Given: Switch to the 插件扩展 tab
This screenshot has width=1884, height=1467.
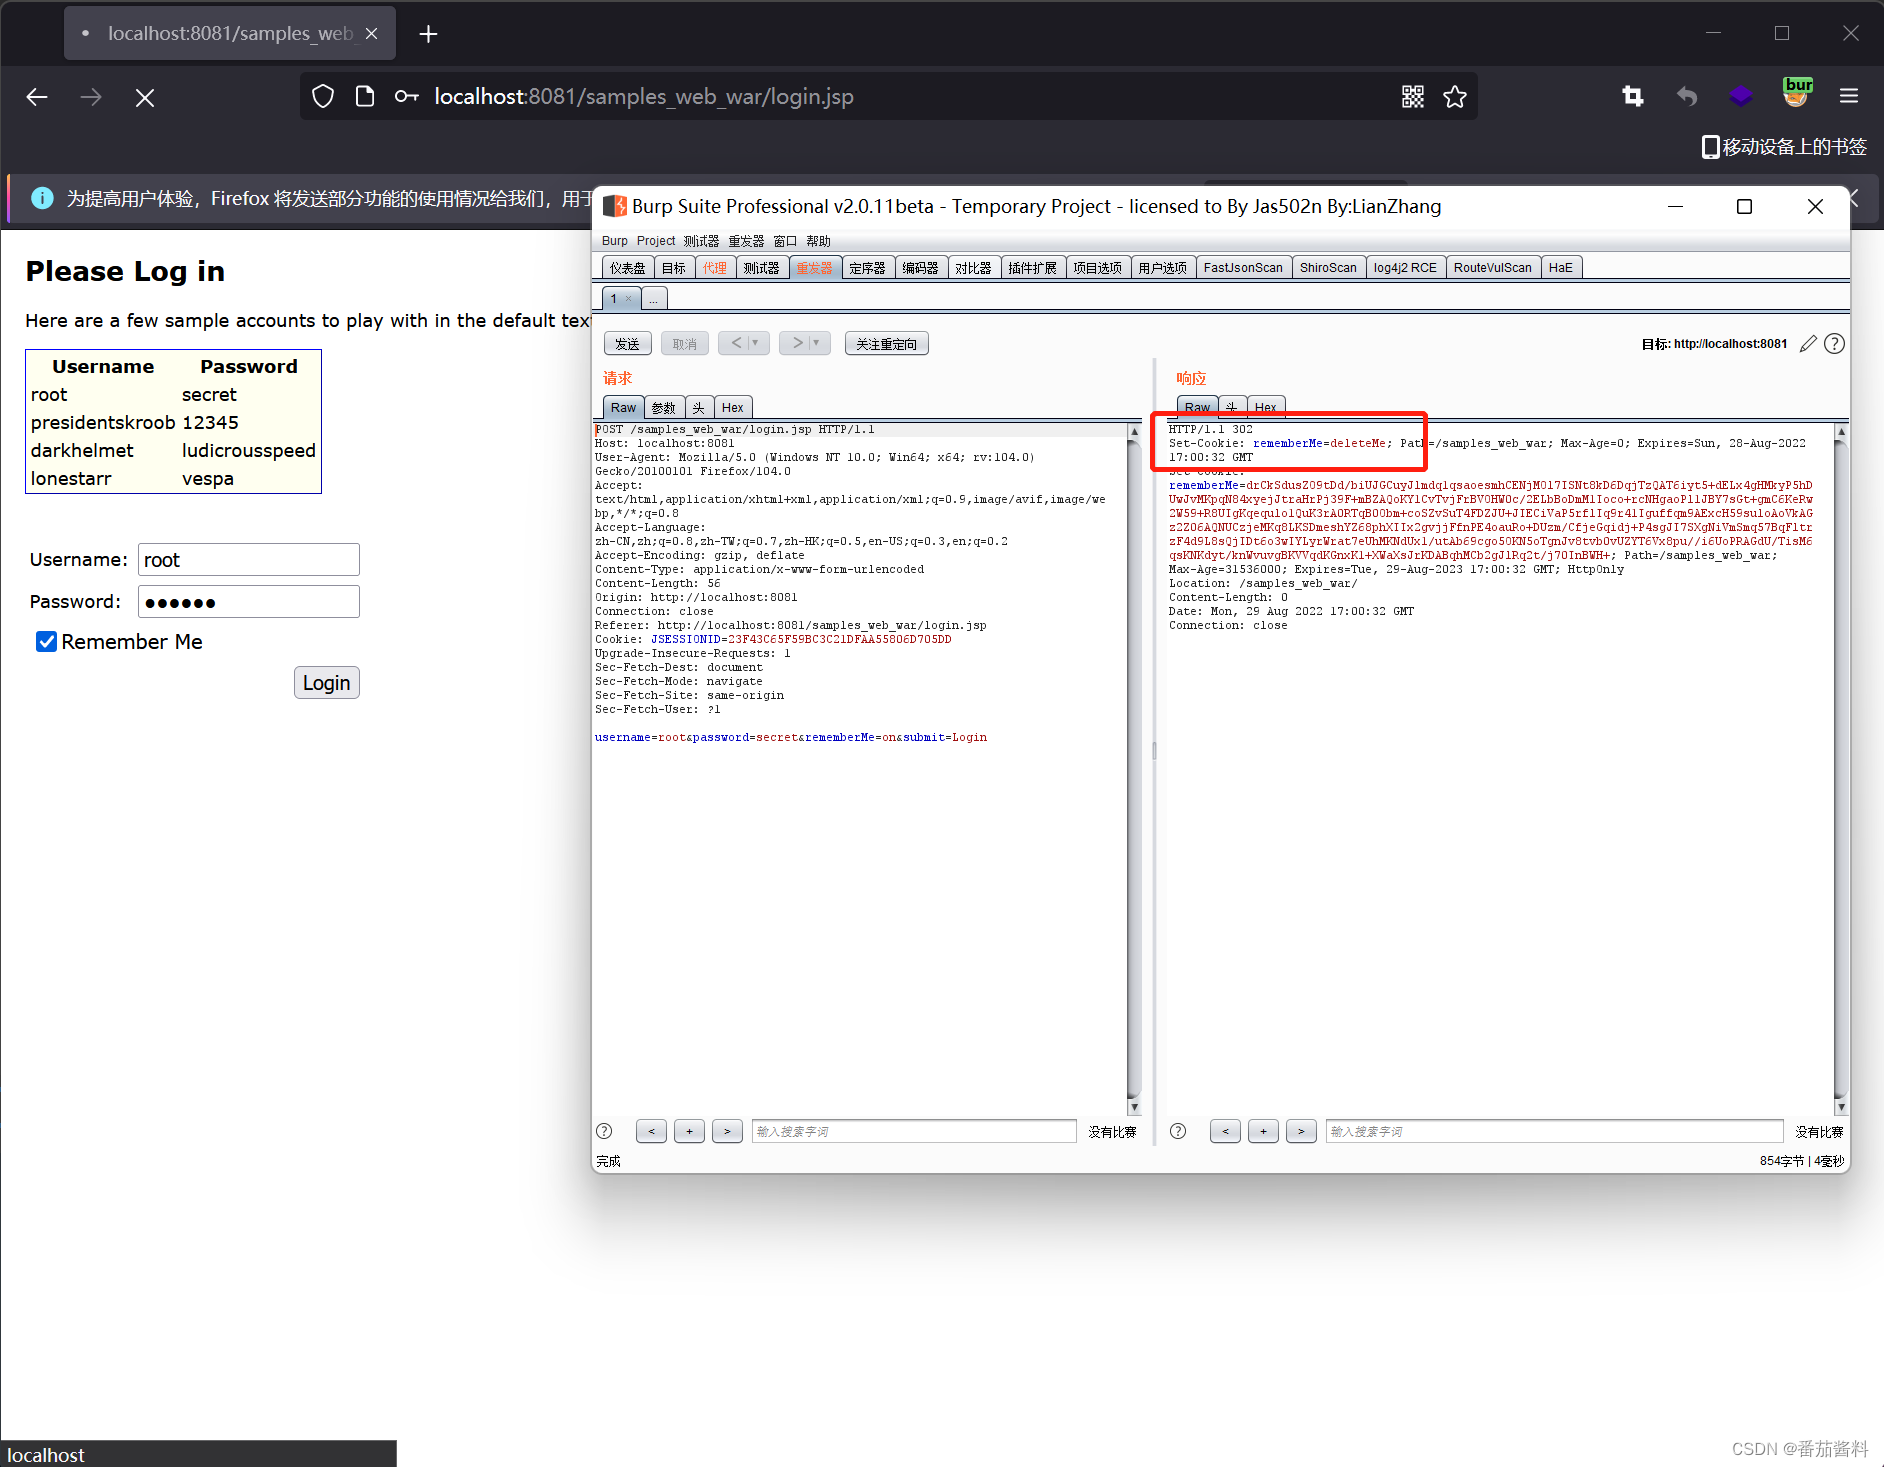Looking at the screenshot, I should 1033,268.
